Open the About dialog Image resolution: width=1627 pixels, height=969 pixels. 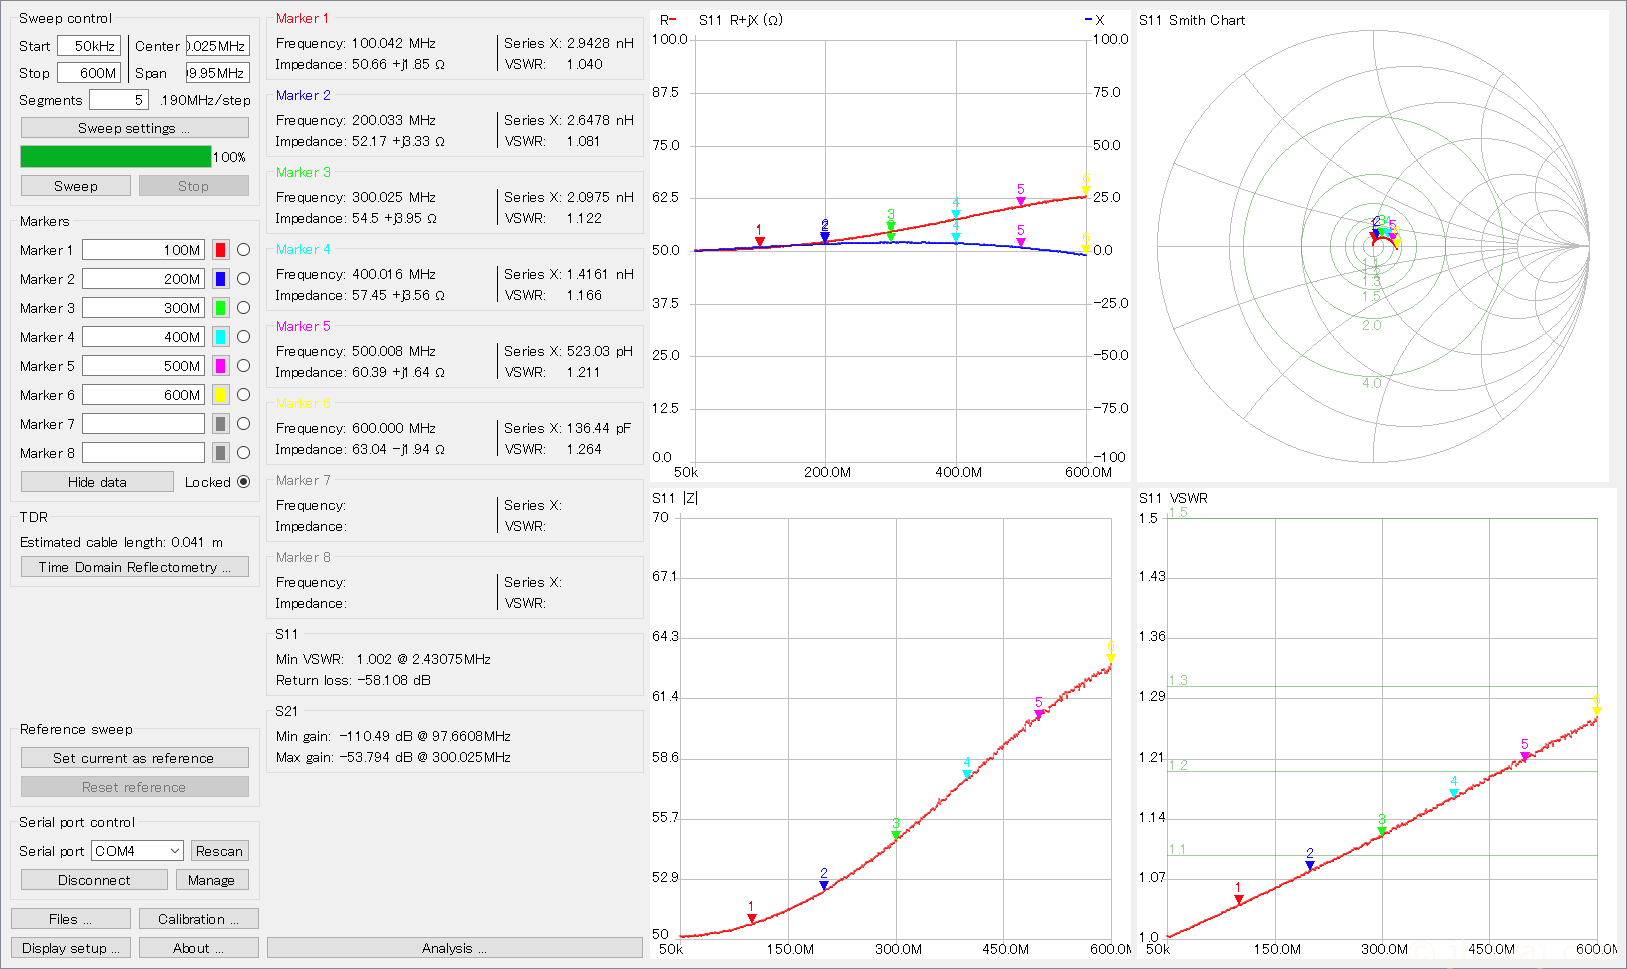pyautogui.click(x=199, y=948)
